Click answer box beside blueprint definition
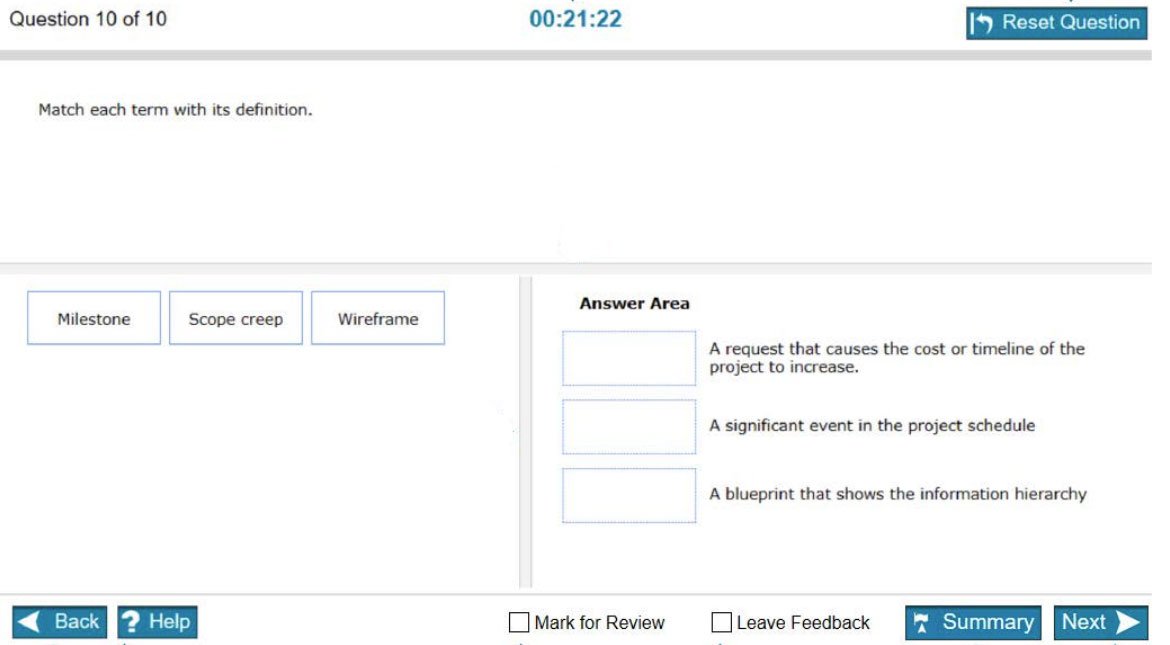 coord(629,496)
